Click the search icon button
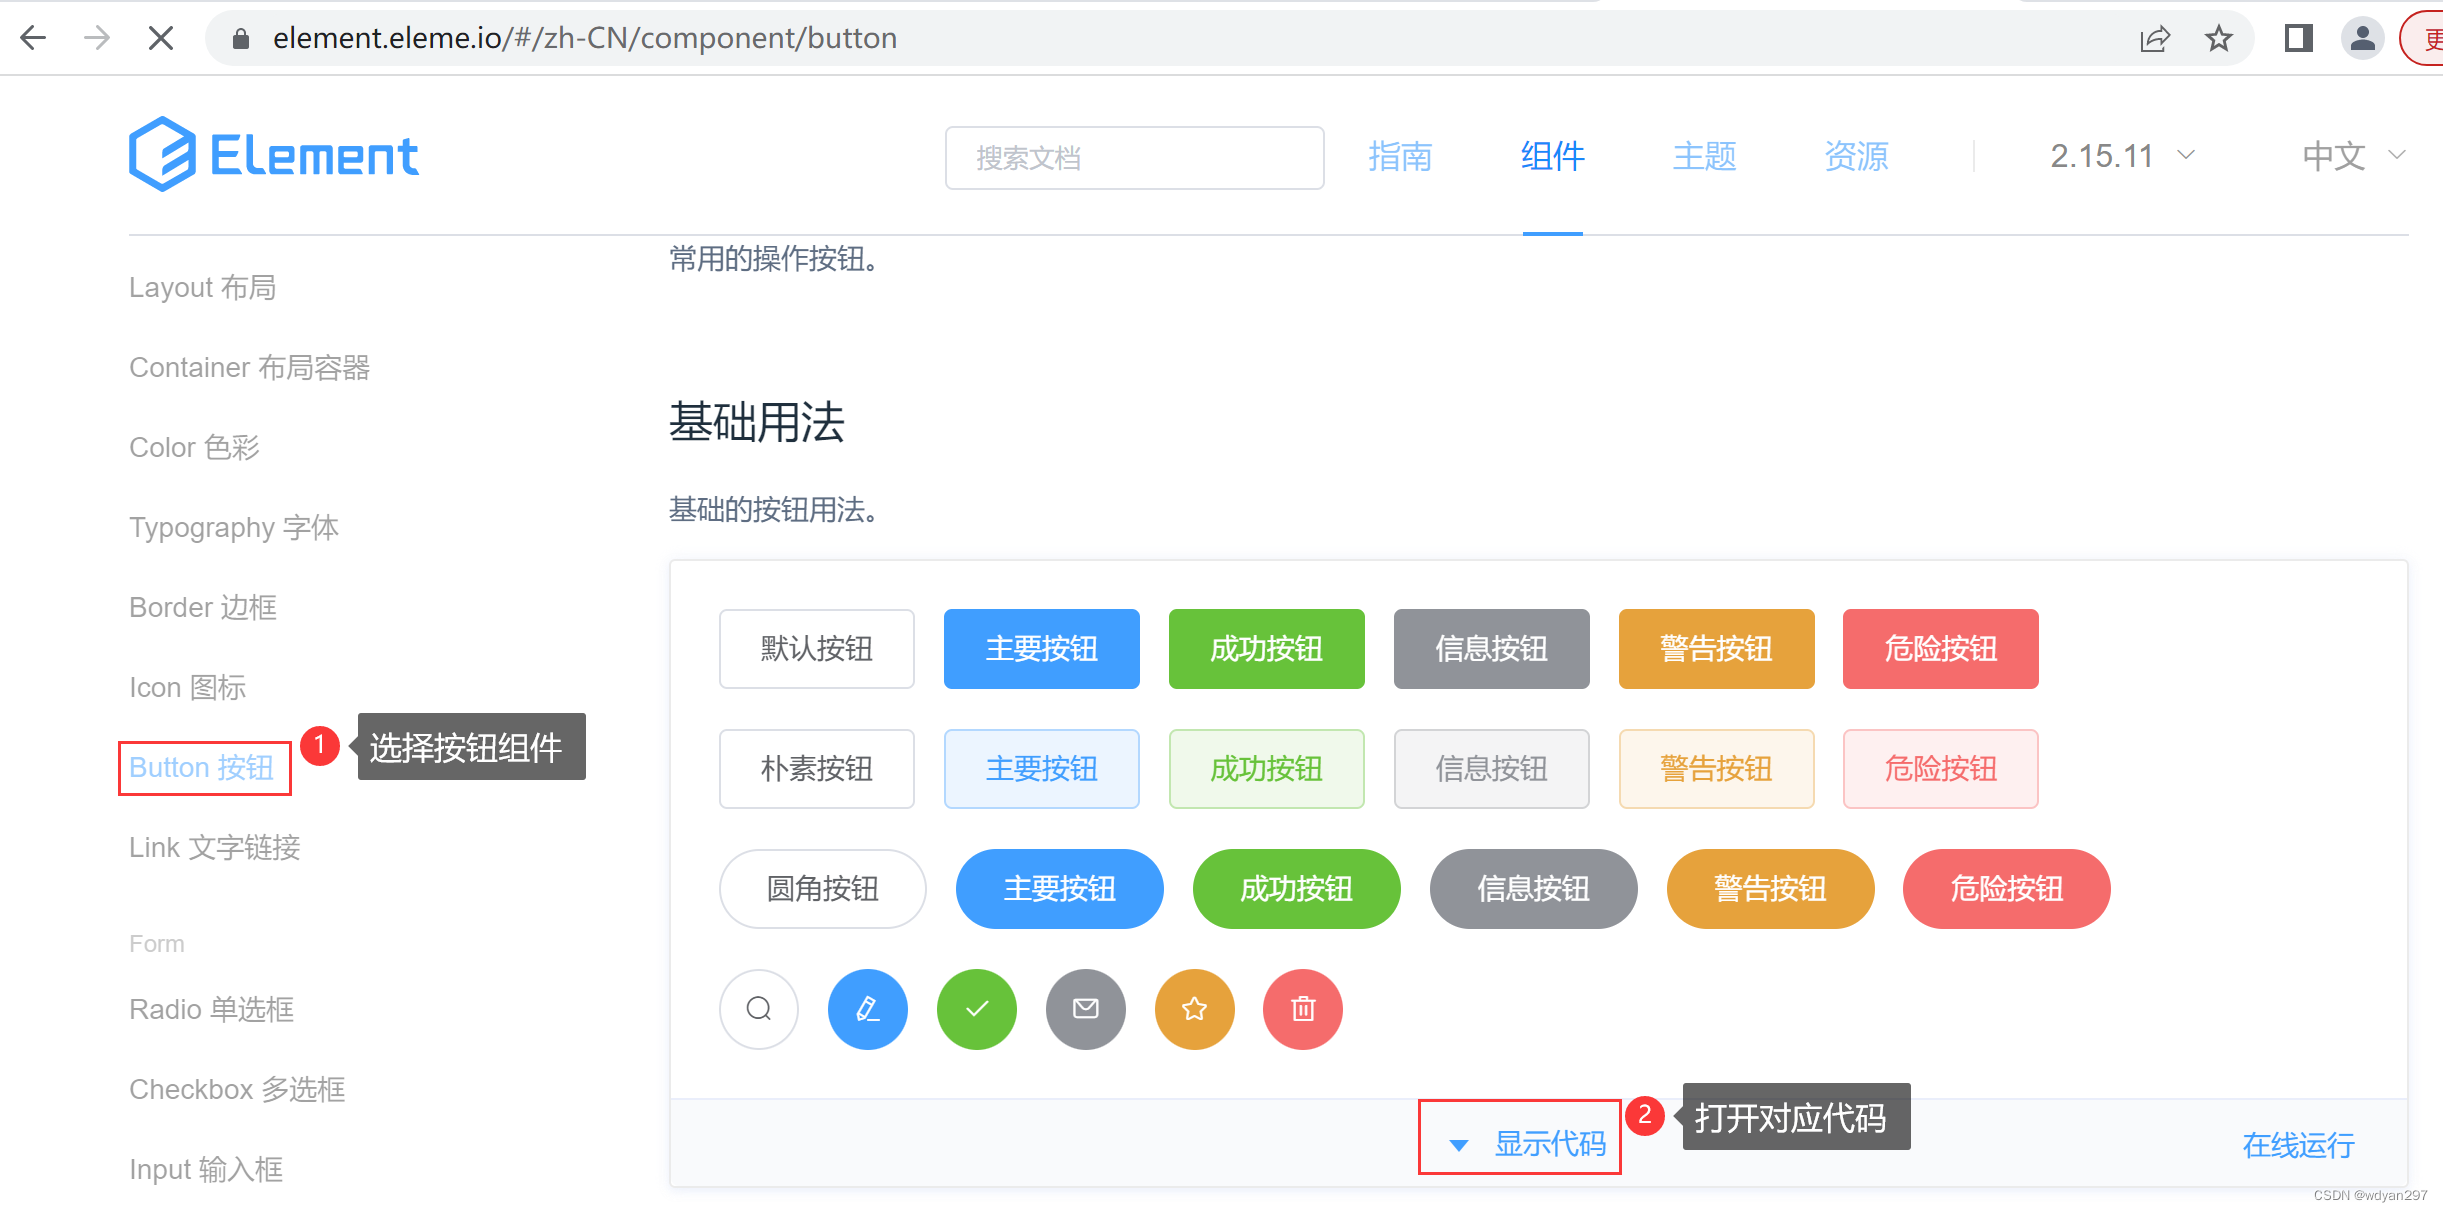This screenshot has width=2443, height=1212. pyautogui.click(x=757, y=1009)
